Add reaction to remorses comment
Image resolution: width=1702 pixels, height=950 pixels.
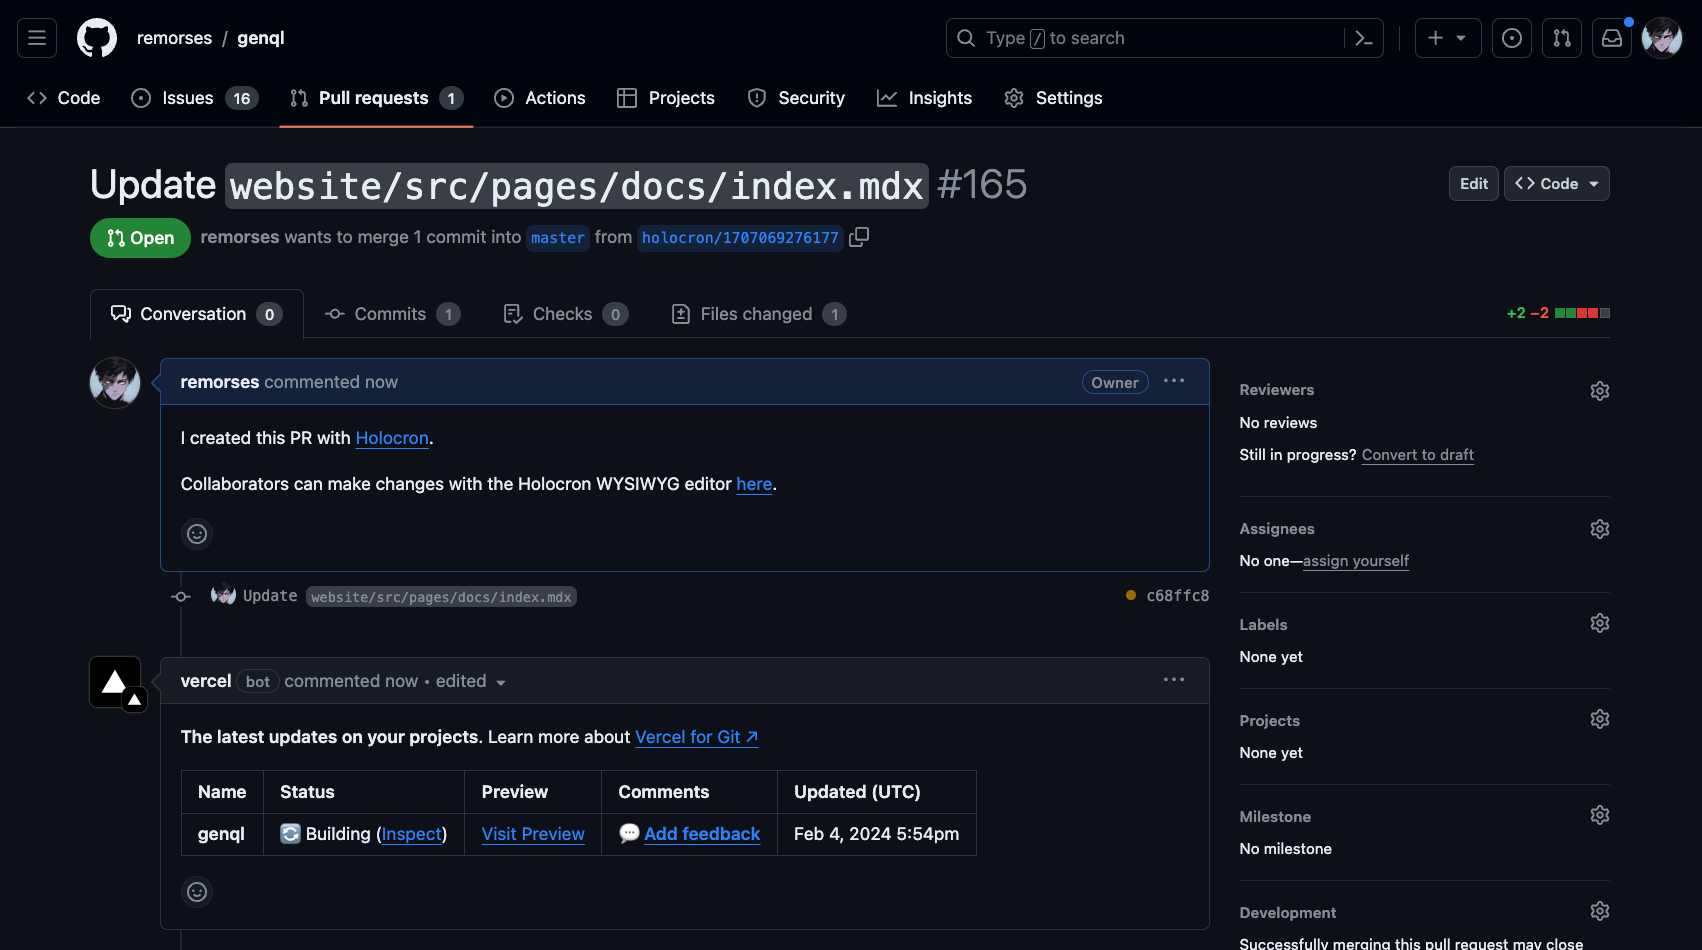(197, 534)
